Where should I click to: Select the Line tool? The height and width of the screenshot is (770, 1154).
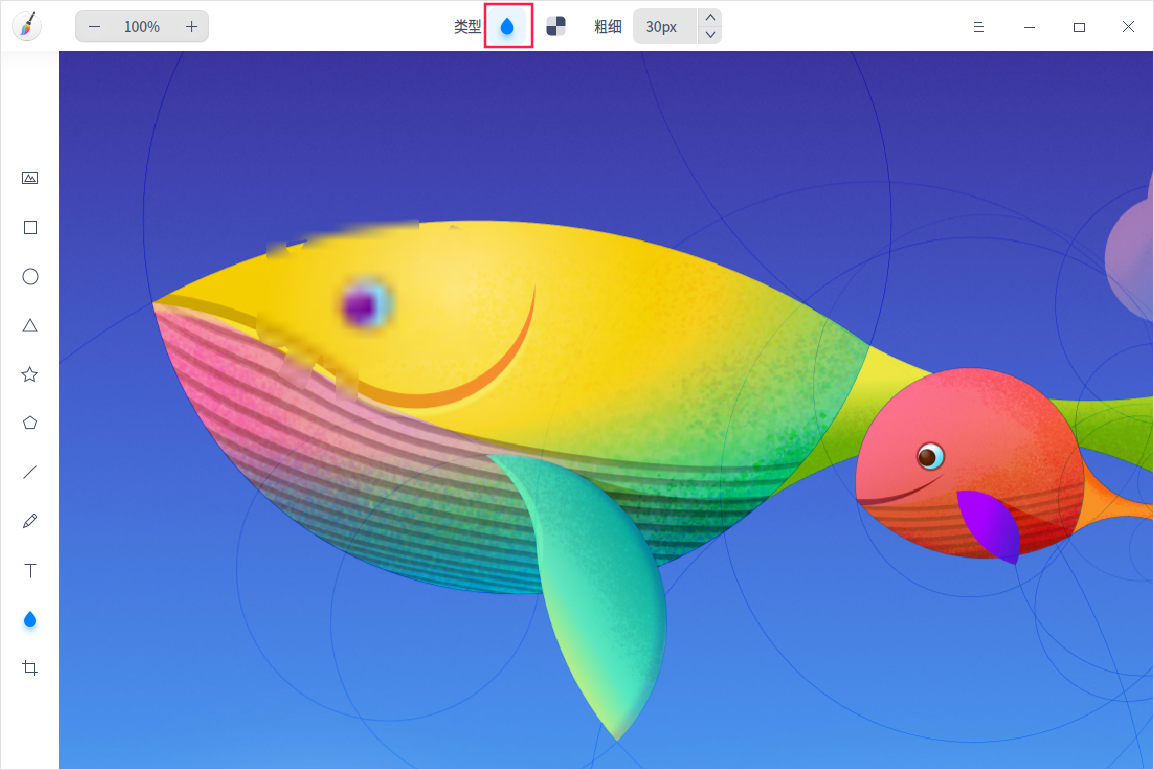[30, 472]
